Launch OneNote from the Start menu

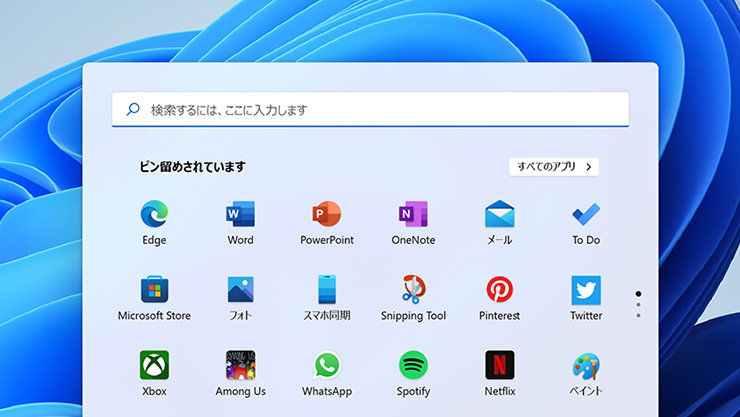413,223
